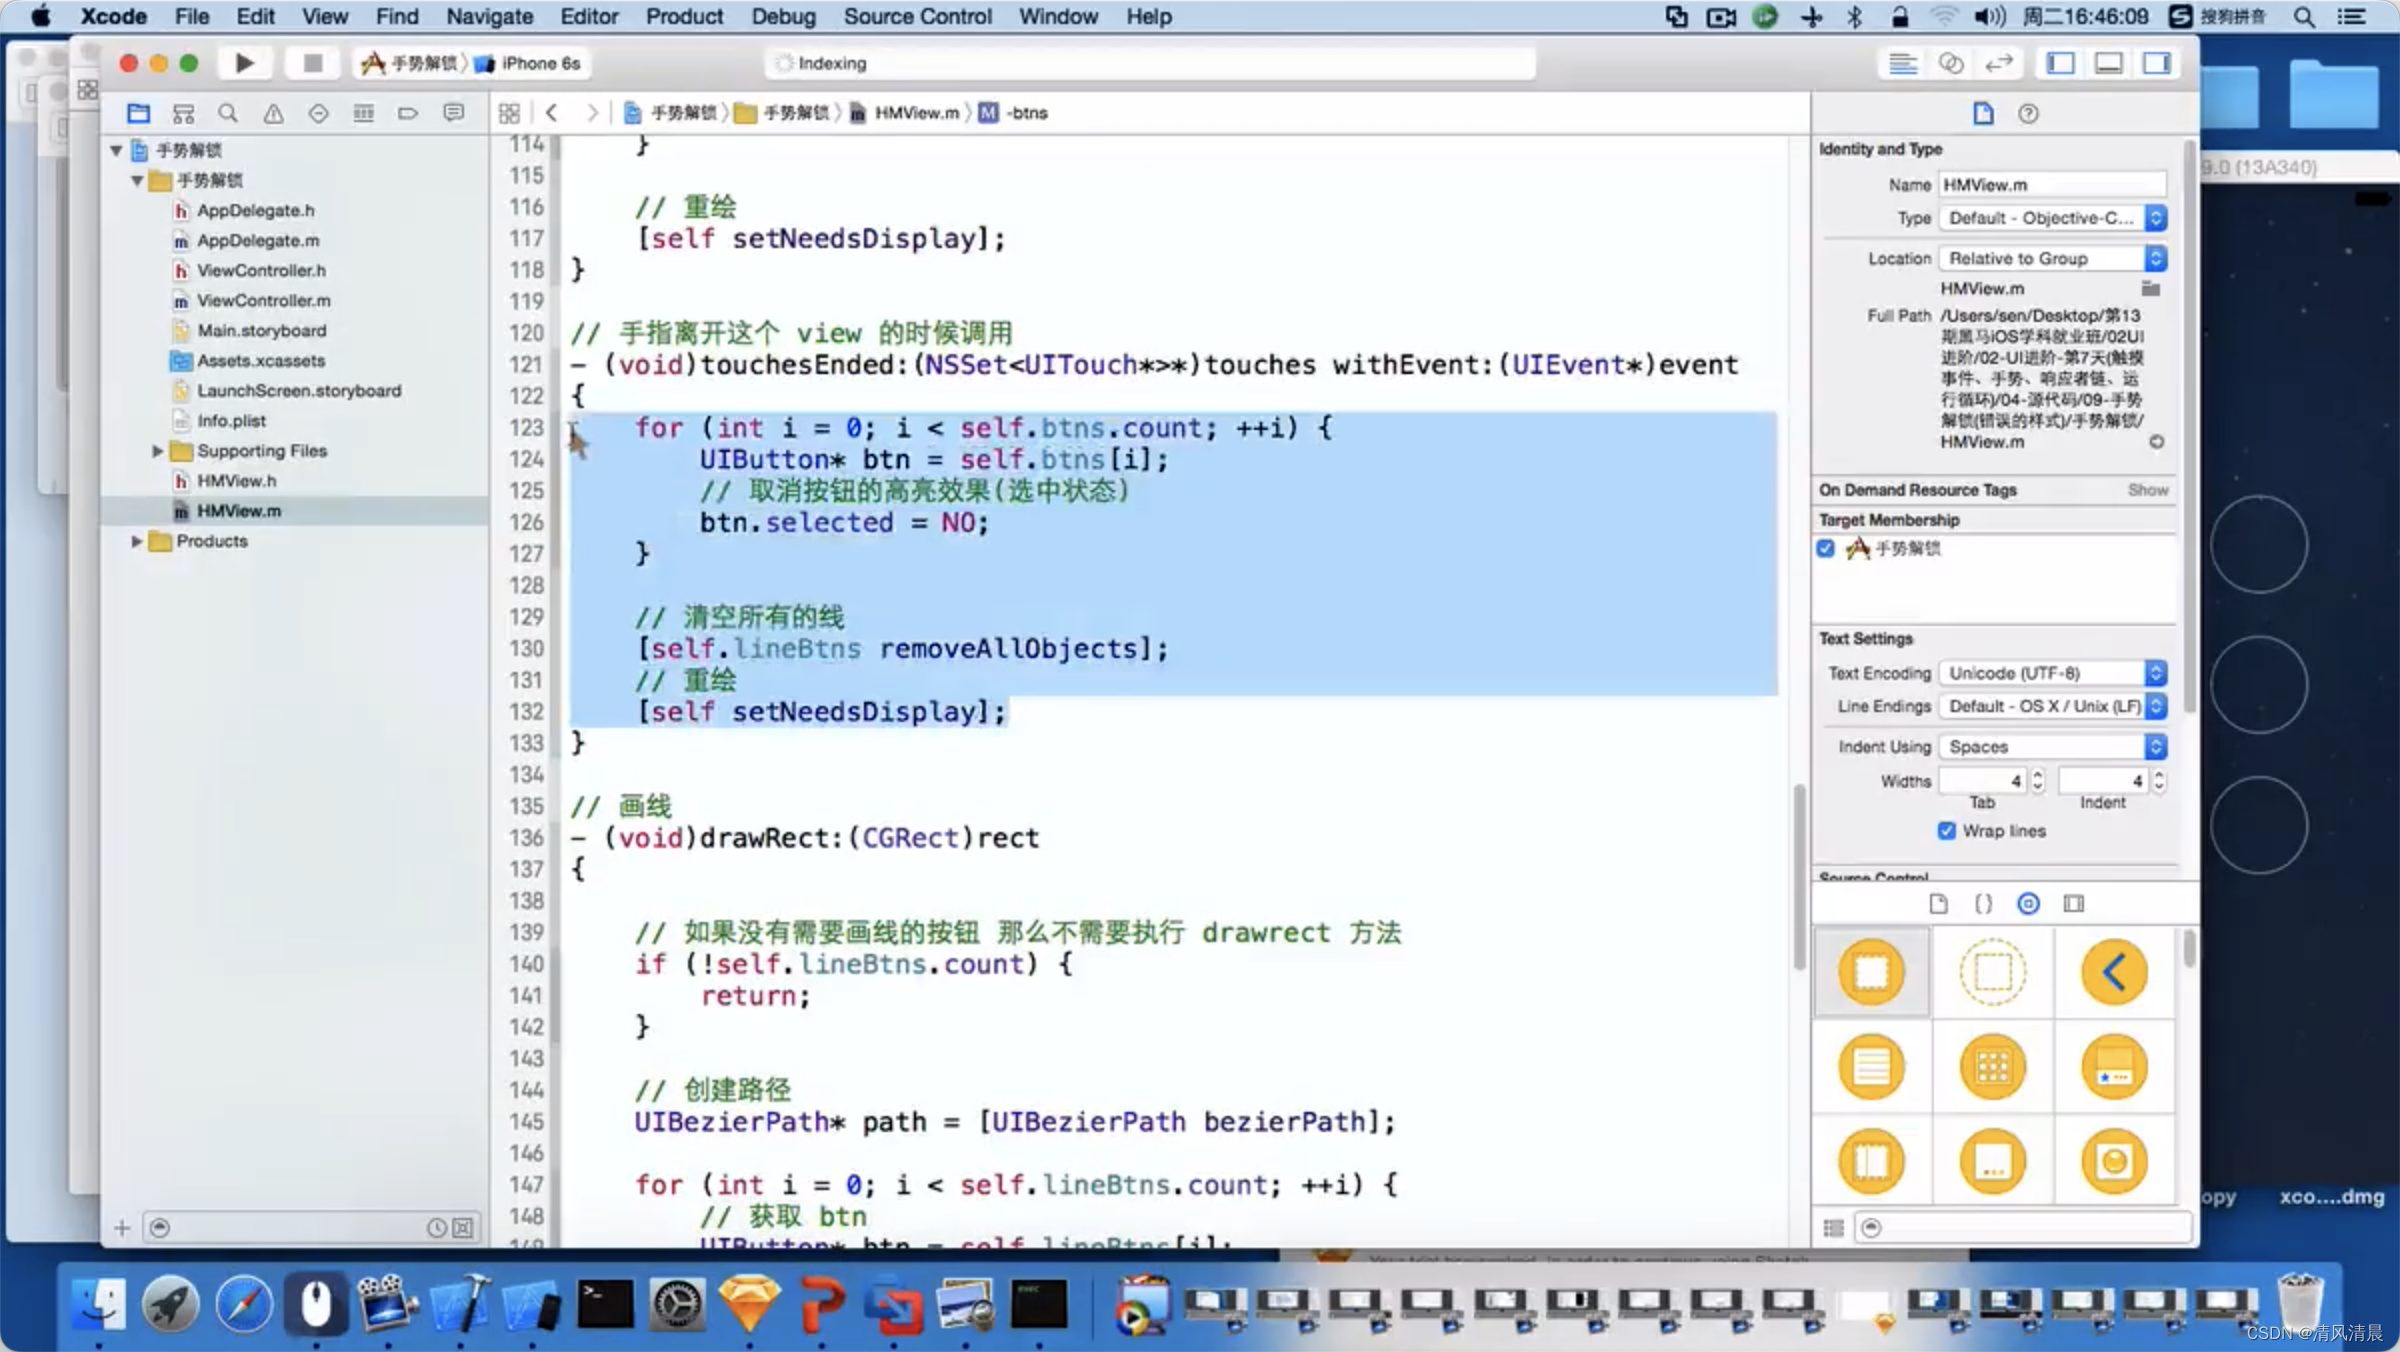Run the project with the Play button
Image resolution: width=2400 pixels, height=1352 pixels.
tap(244, 63)
